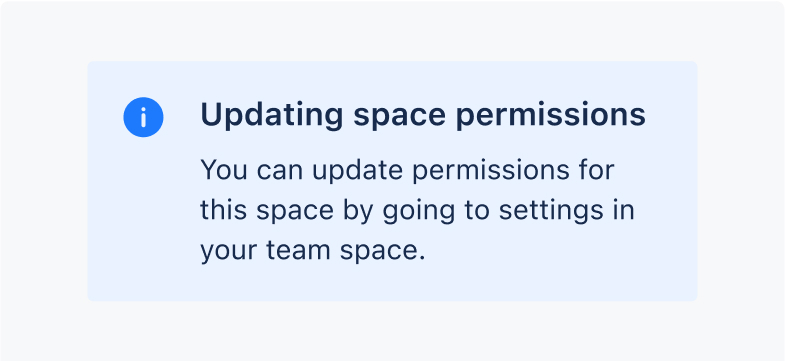The image size is (785, 361).
Task: Click the word 'Updating' in the title
Action: click(x=272, y=116)
